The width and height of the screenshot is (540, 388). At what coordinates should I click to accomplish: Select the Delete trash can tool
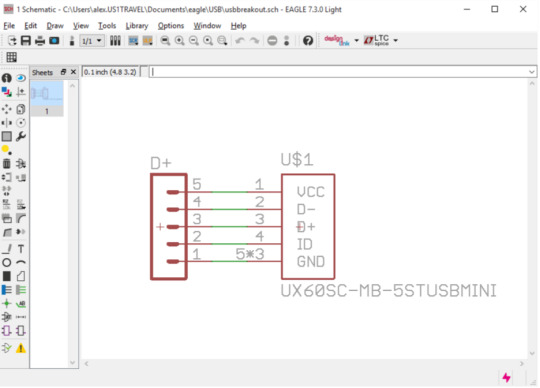7,164
